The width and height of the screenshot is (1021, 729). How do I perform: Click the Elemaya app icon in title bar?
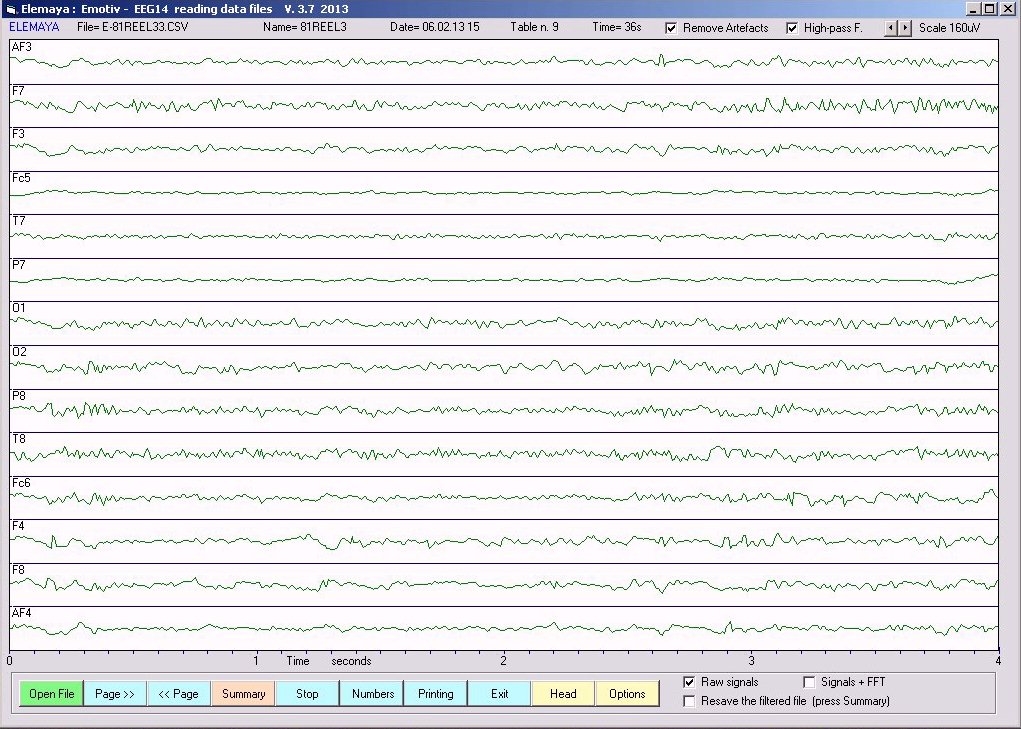[11, 9]
